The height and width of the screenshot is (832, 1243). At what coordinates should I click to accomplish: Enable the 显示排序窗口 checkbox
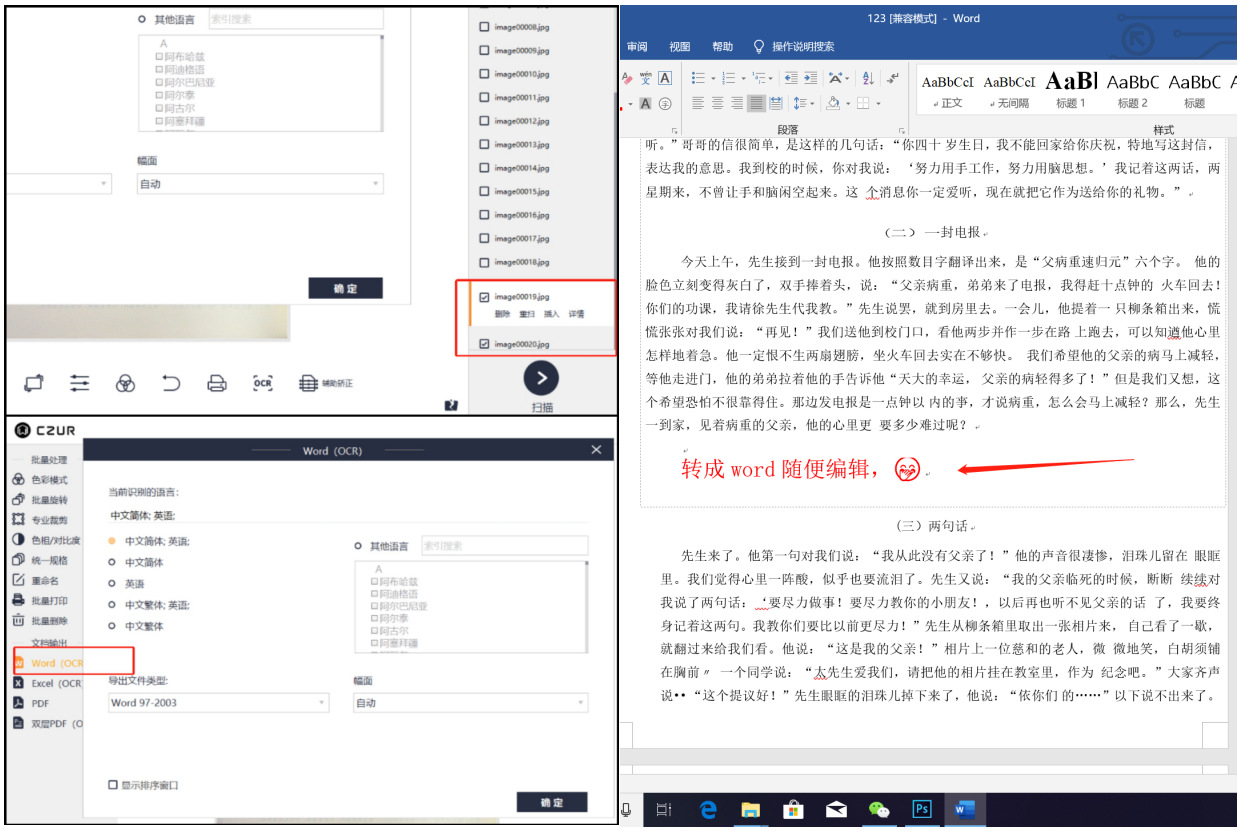pos(113,785)
